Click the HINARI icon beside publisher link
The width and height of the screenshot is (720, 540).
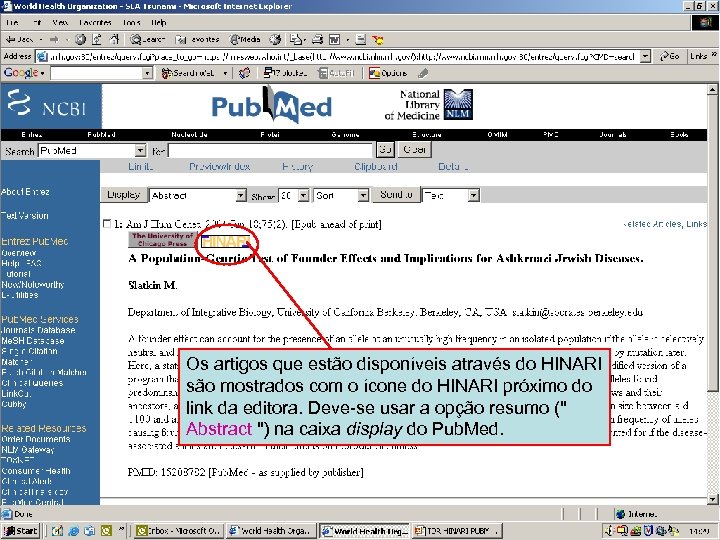[x=226, y=241]
